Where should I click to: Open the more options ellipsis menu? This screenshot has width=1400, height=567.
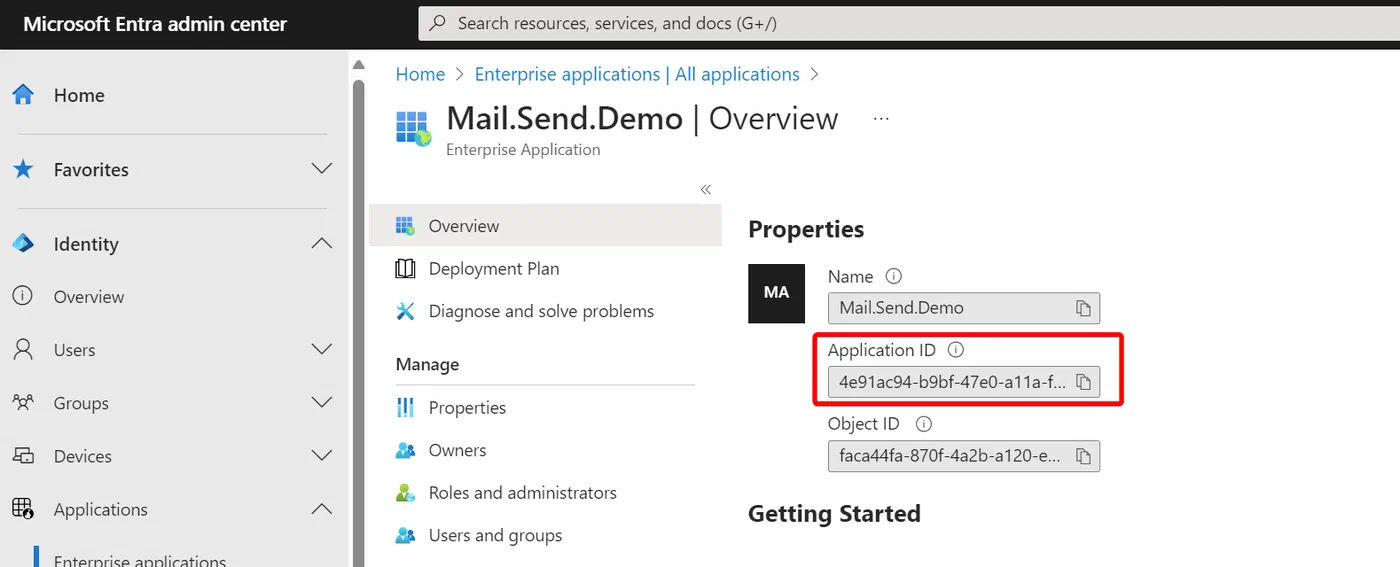tap(881, 118)
